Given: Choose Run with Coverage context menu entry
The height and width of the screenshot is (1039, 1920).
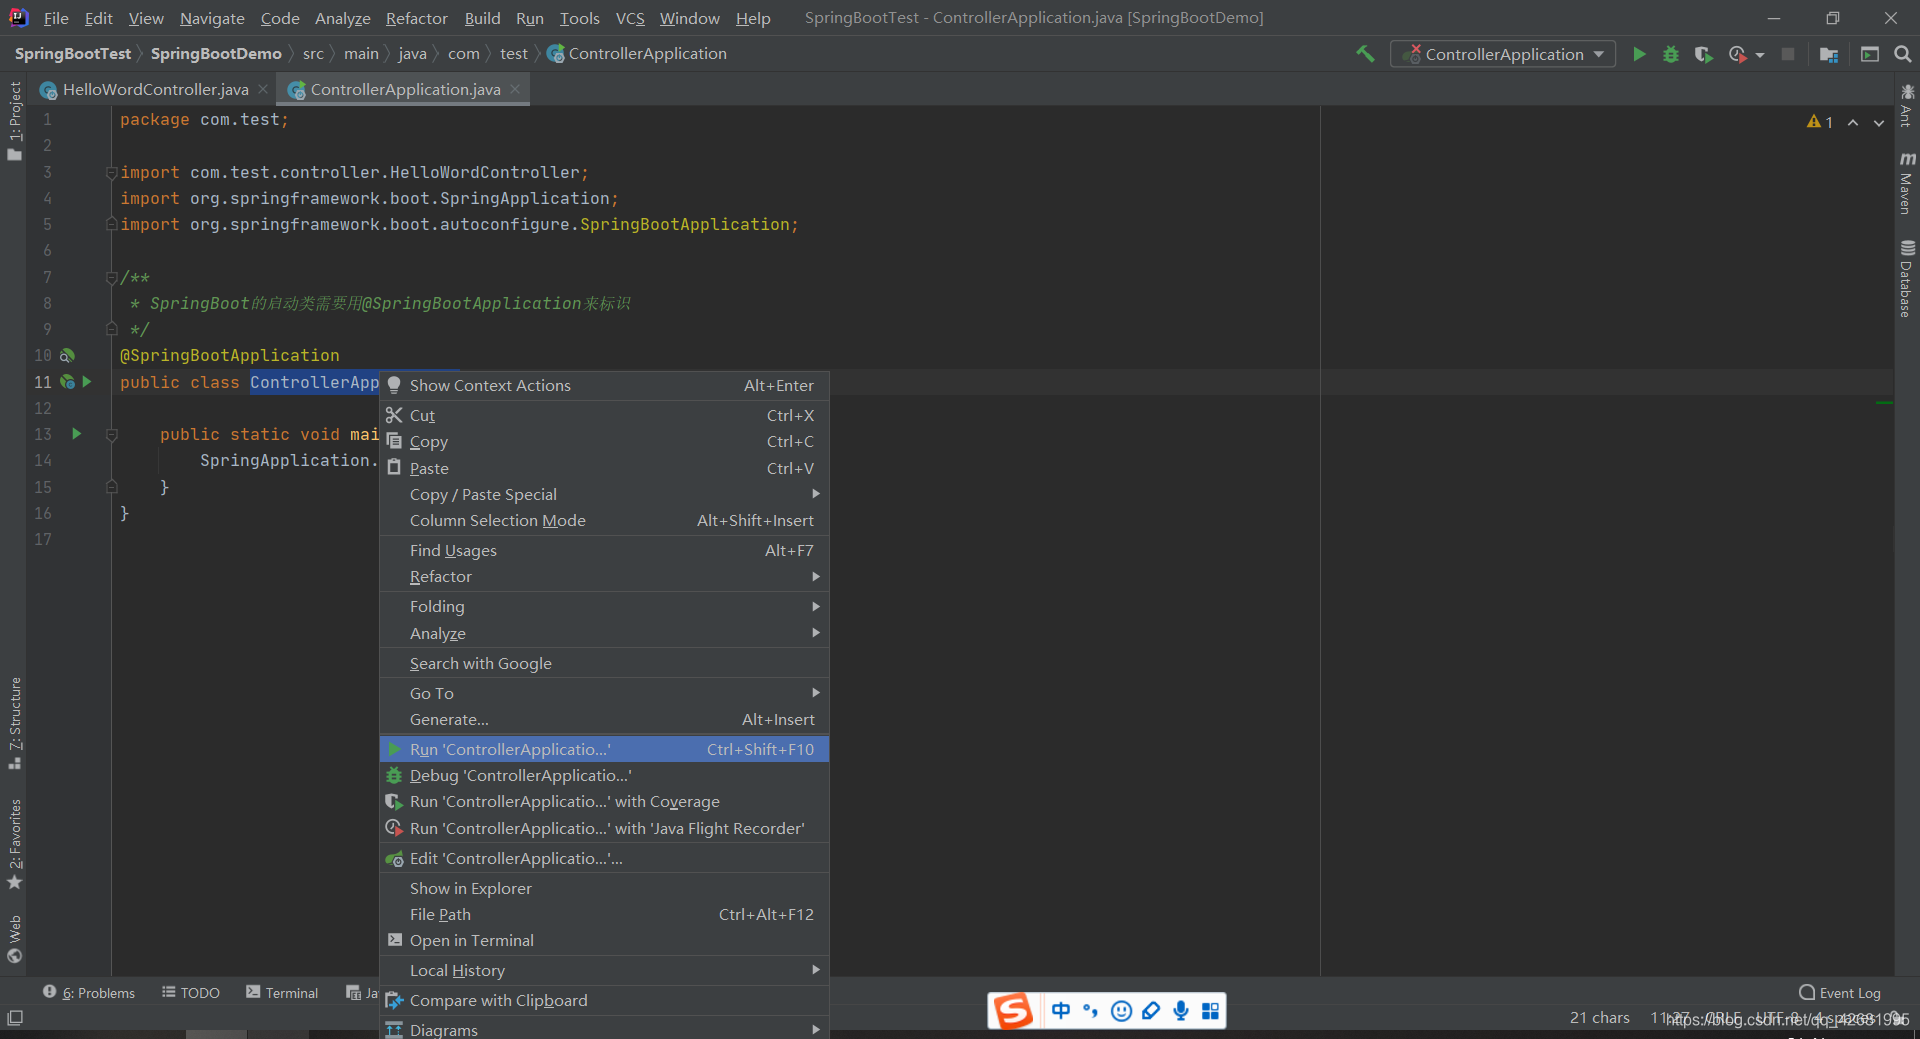Looking at the screenshot, I should tap(604, 801).
